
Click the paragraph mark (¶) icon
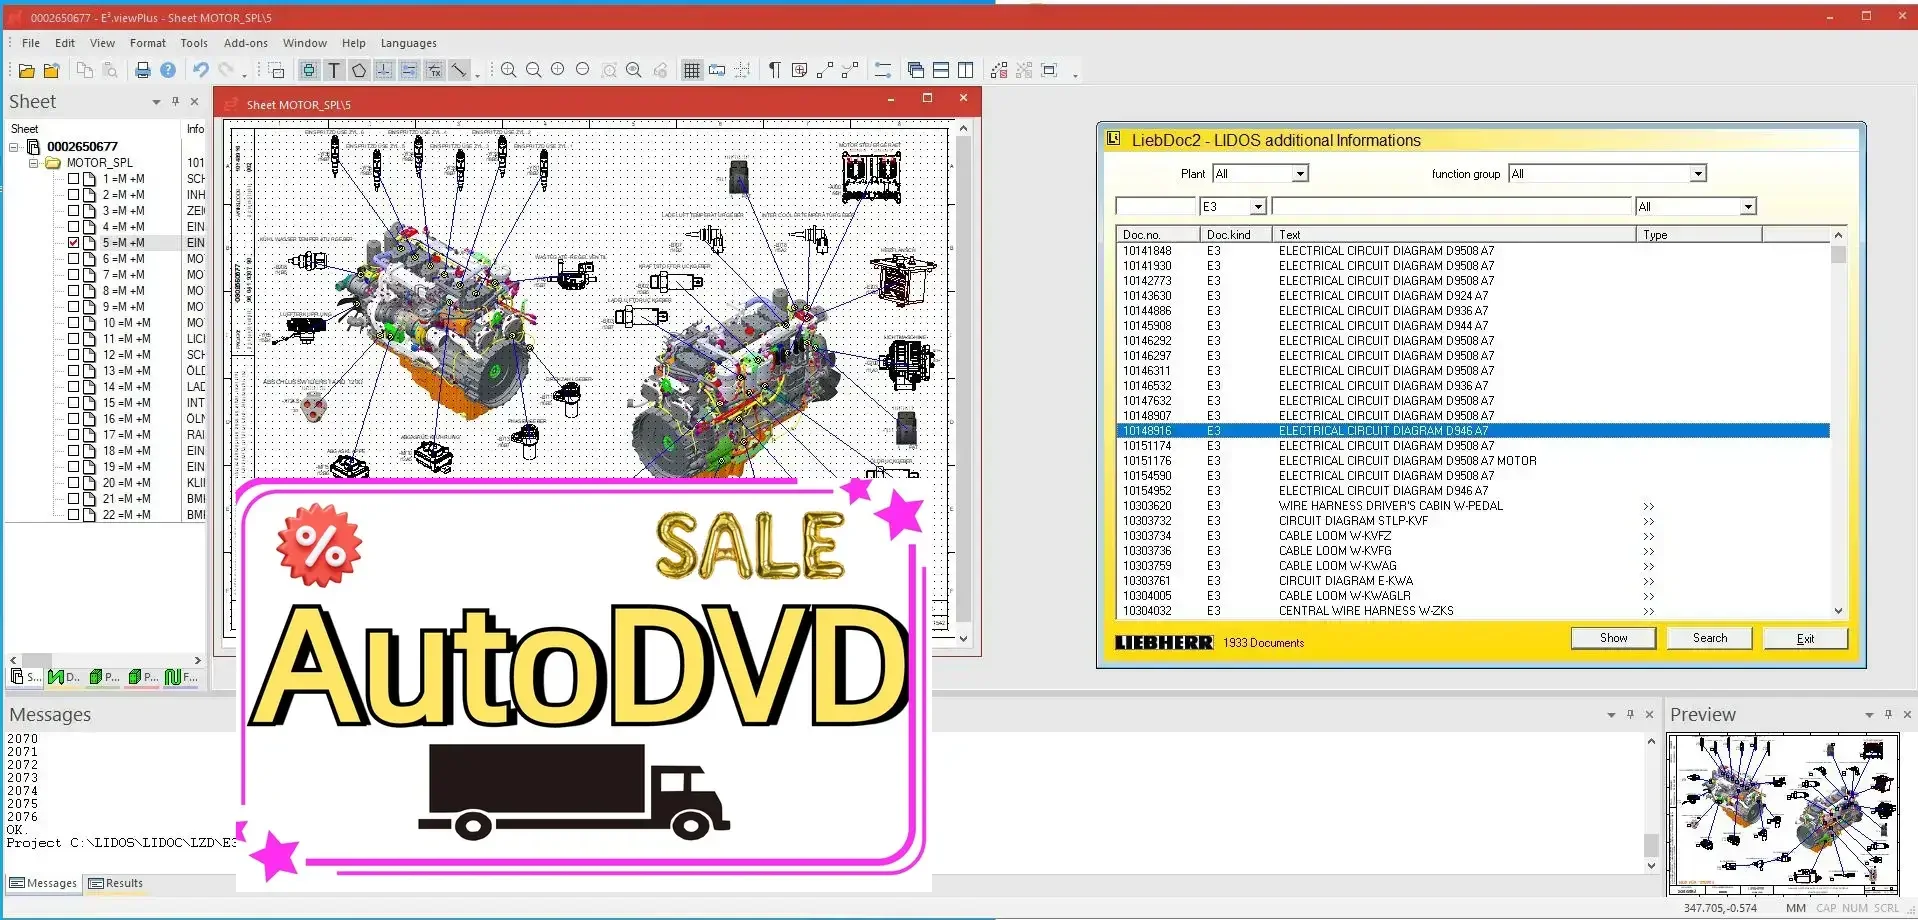coord(774,70)
